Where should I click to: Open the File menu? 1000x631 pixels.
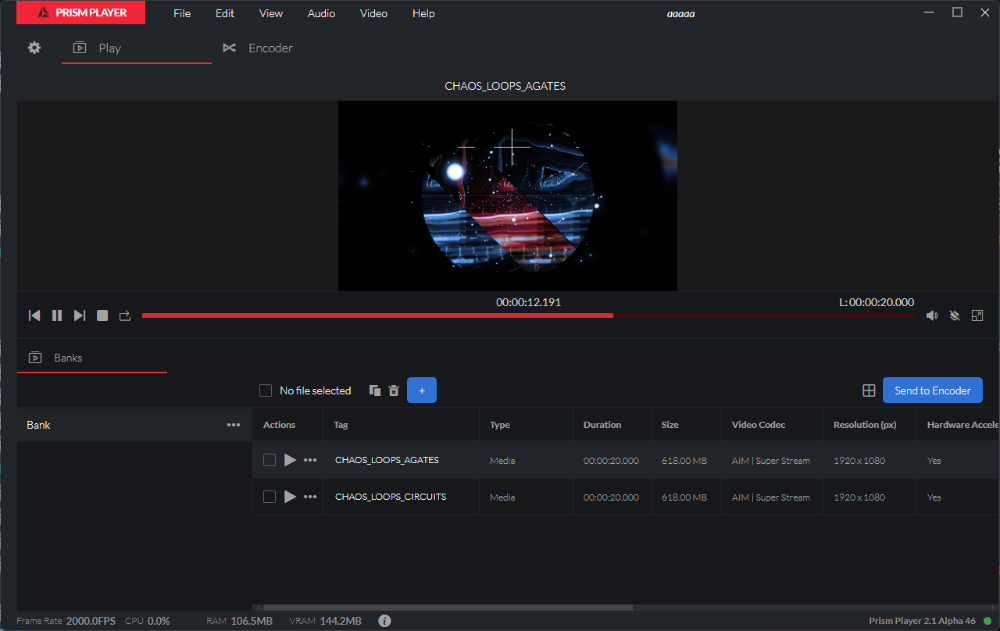pyautogui.click(x=182, y=13)
